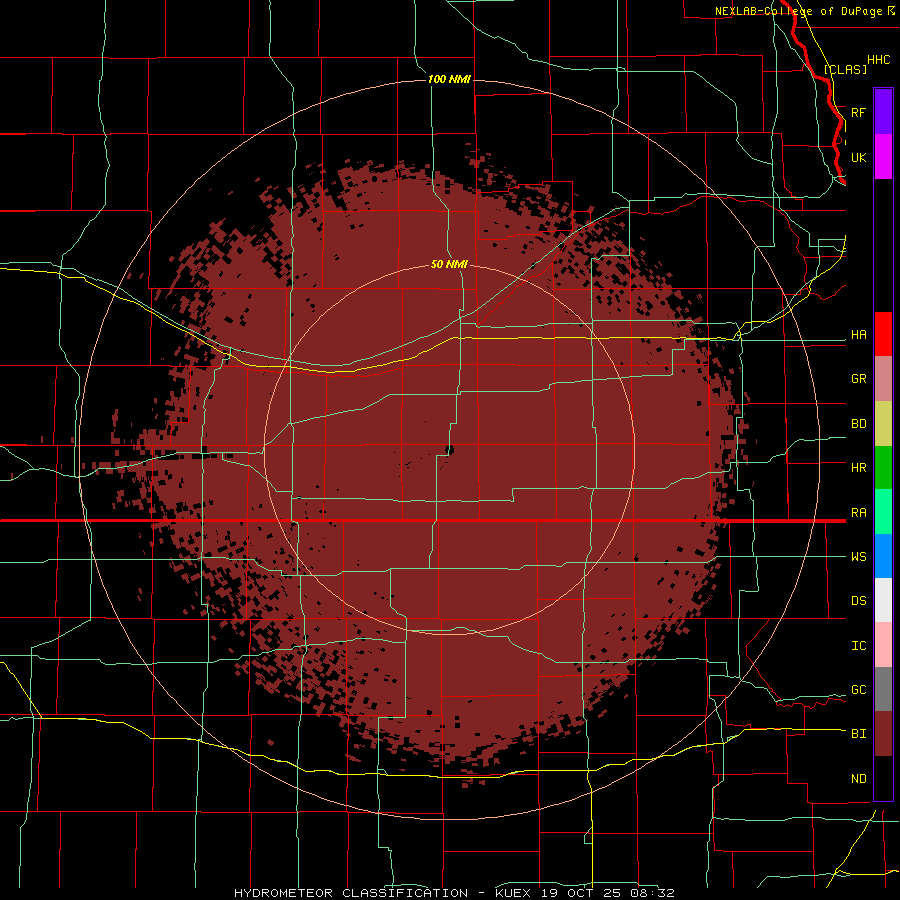This screenshot has width=900, height=900.
Task: Click the RA legend label
Action: pos(858,513)
